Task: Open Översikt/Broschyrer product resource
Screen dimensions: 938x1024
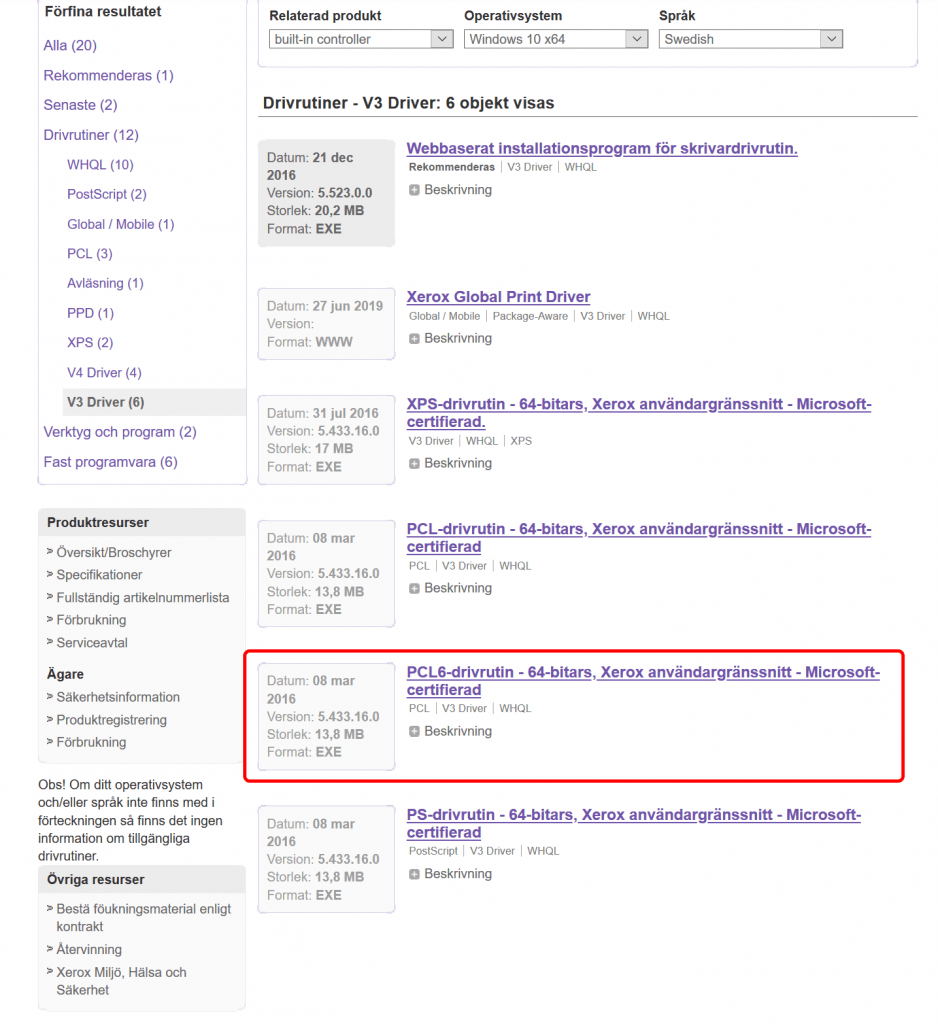Action: coord(114,552)
